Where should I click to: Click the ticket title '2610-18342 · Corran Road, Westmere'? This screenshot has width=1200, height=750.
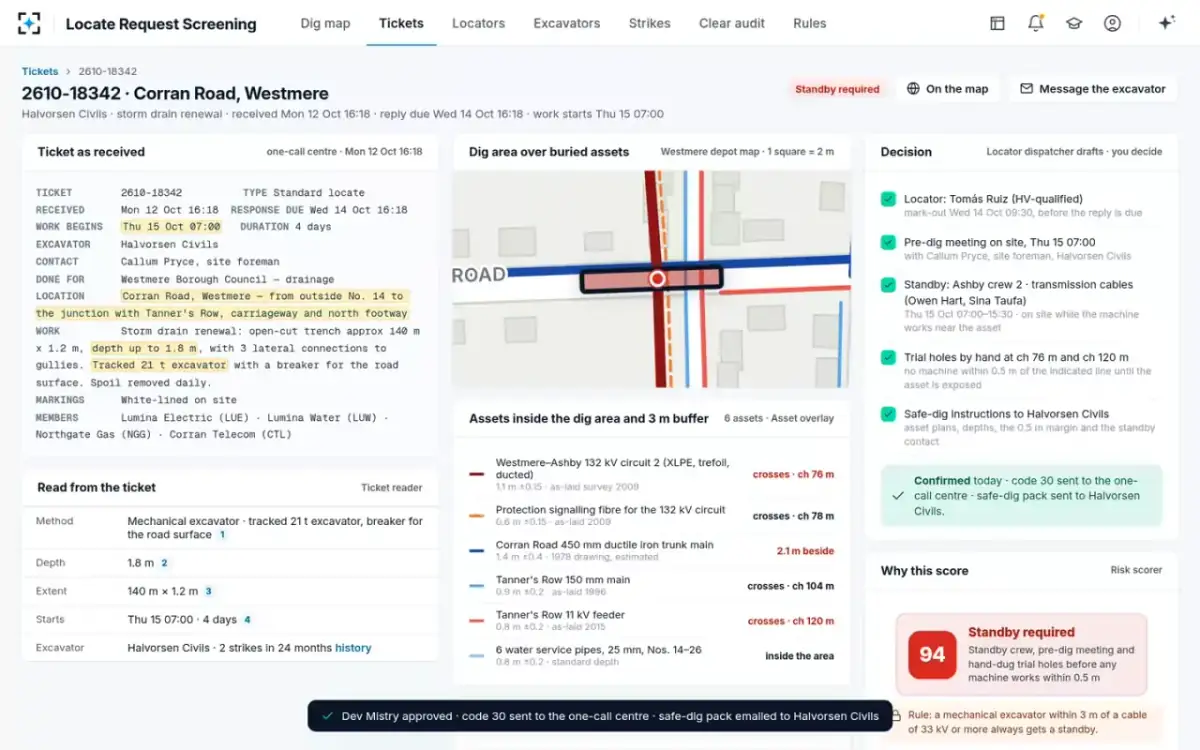[175, 93]
